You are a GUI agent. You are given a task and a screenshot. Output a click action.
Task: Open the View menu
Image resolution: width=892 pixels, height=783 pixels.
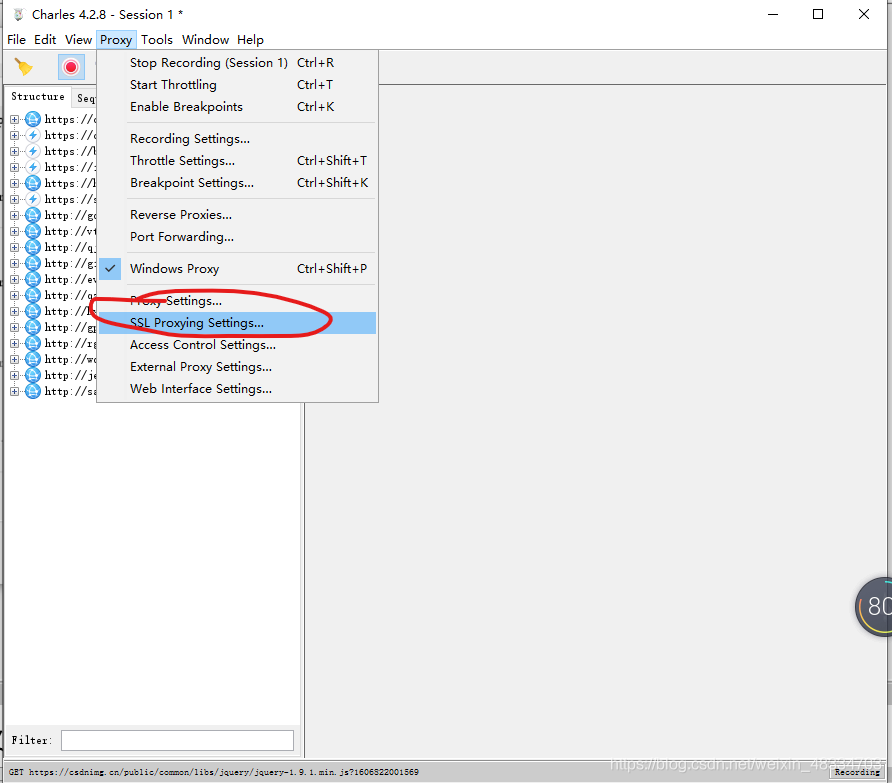click(78, 40)
